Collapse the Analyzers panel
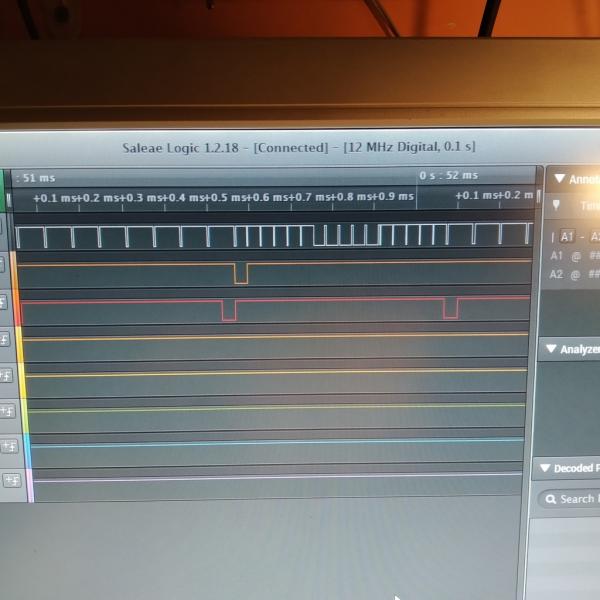 [x=550, y=349]
